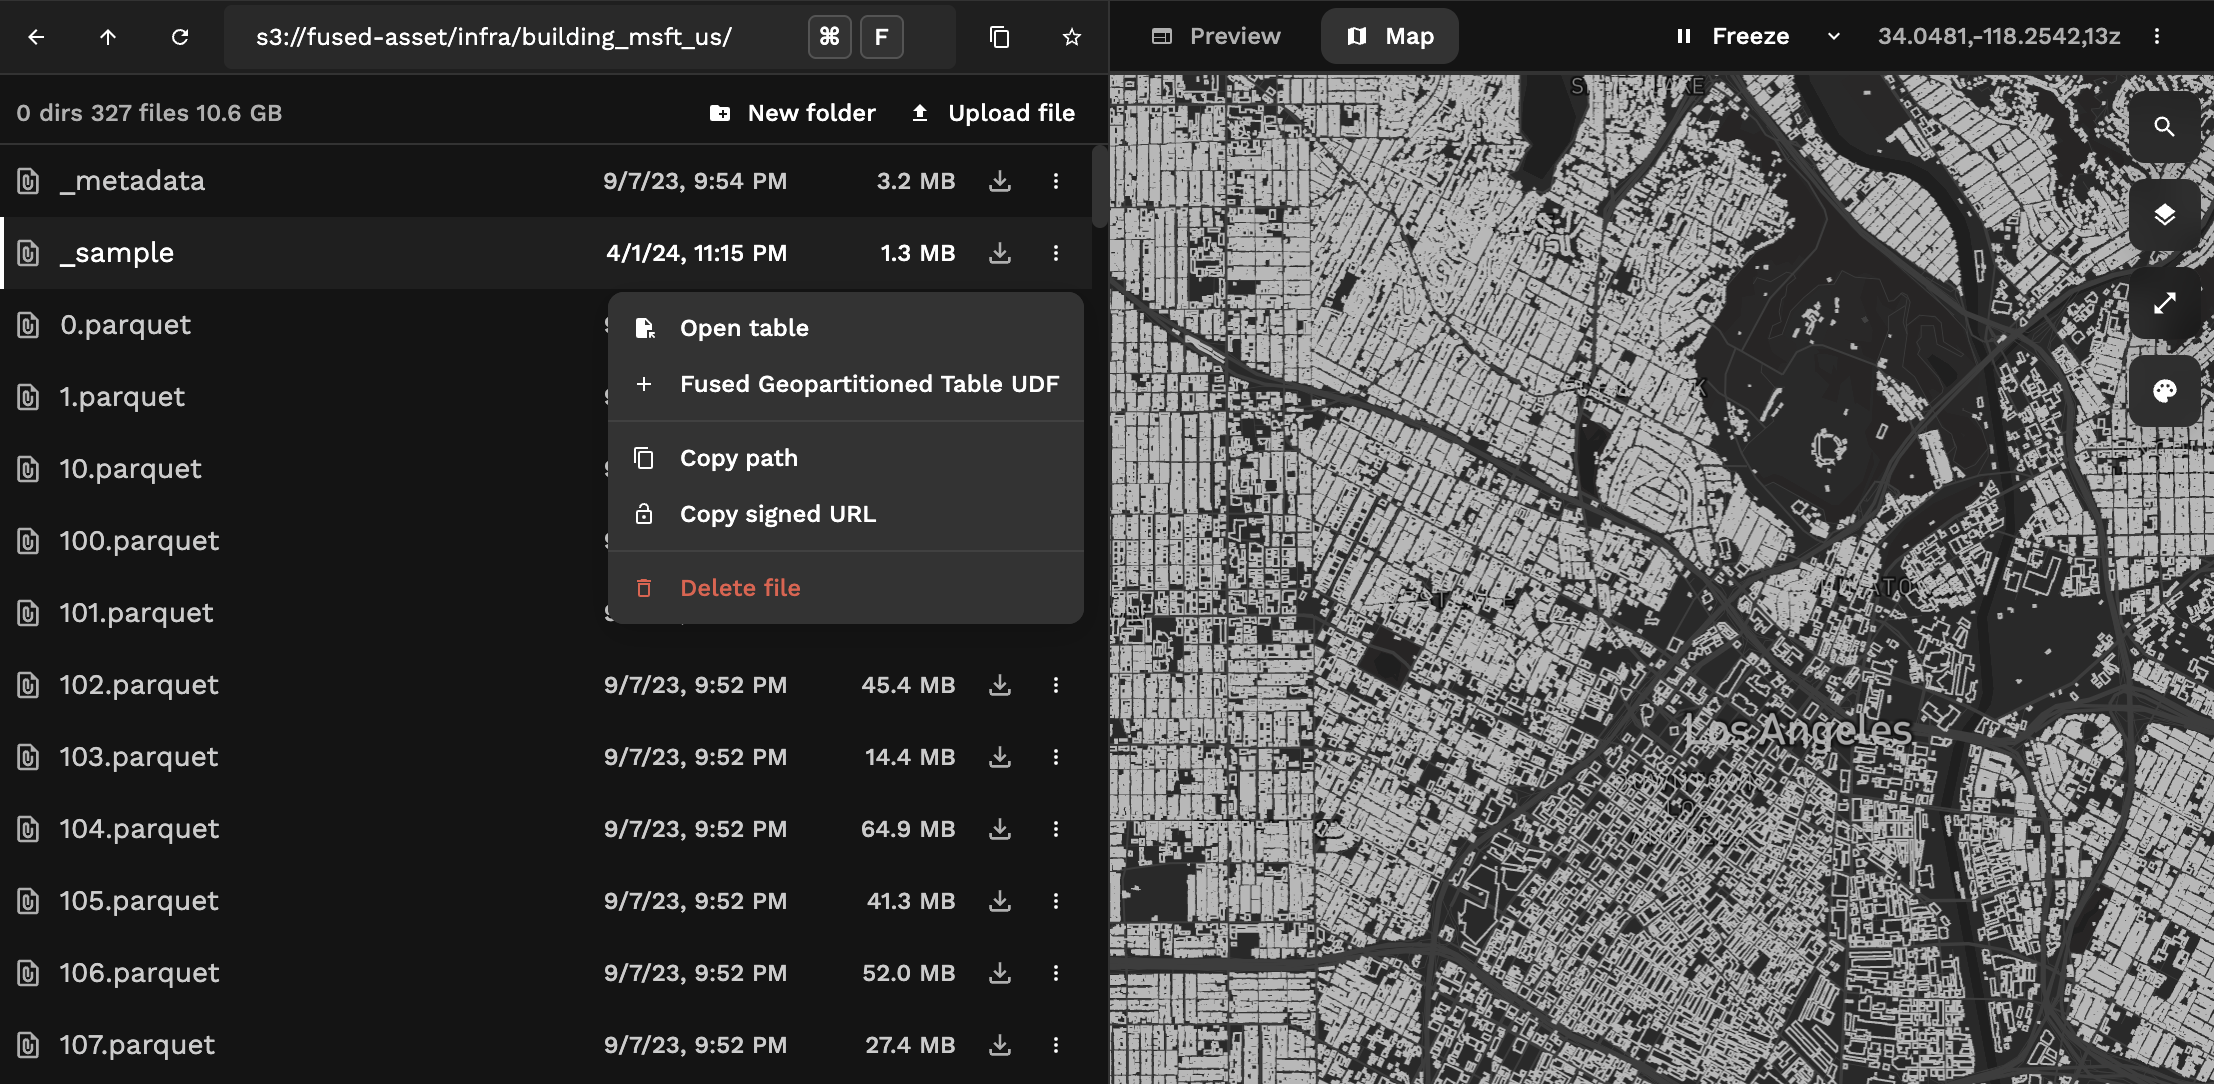
Task: Refresh the file browser
Action: pyautogui.click(x=181, y=37)
